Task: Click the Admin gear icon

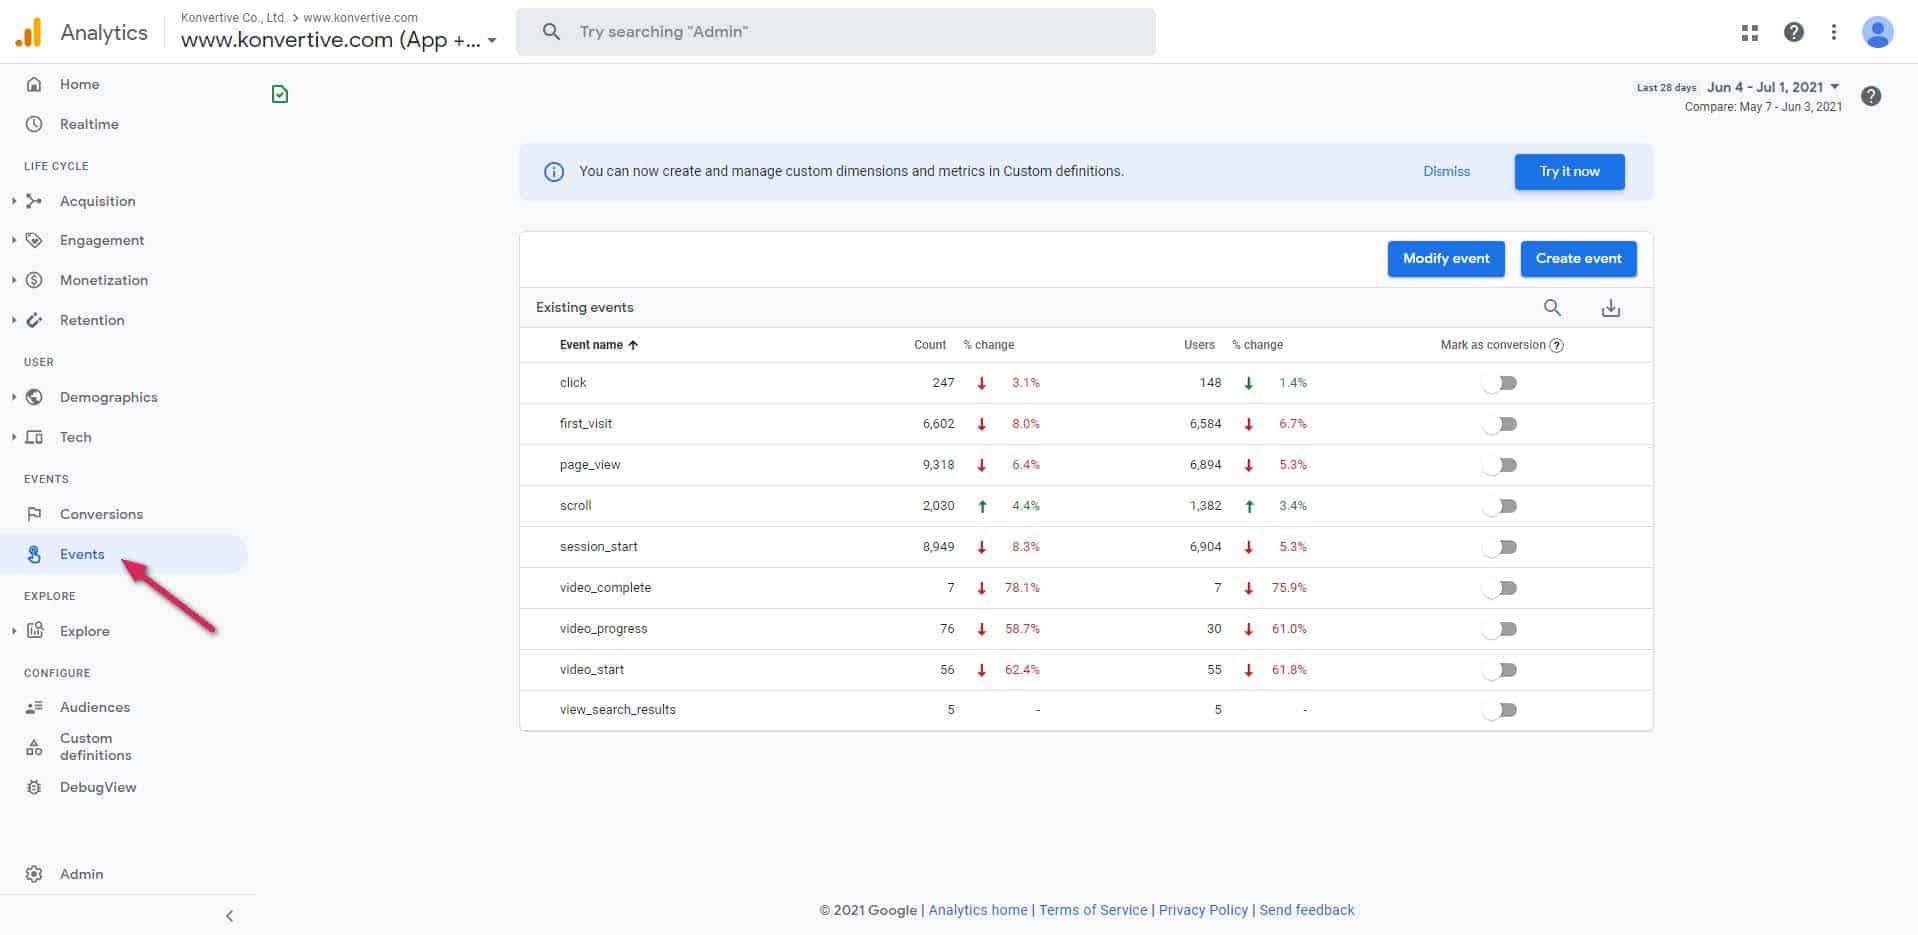Action: pyautogui.click(x=34, y=874)
